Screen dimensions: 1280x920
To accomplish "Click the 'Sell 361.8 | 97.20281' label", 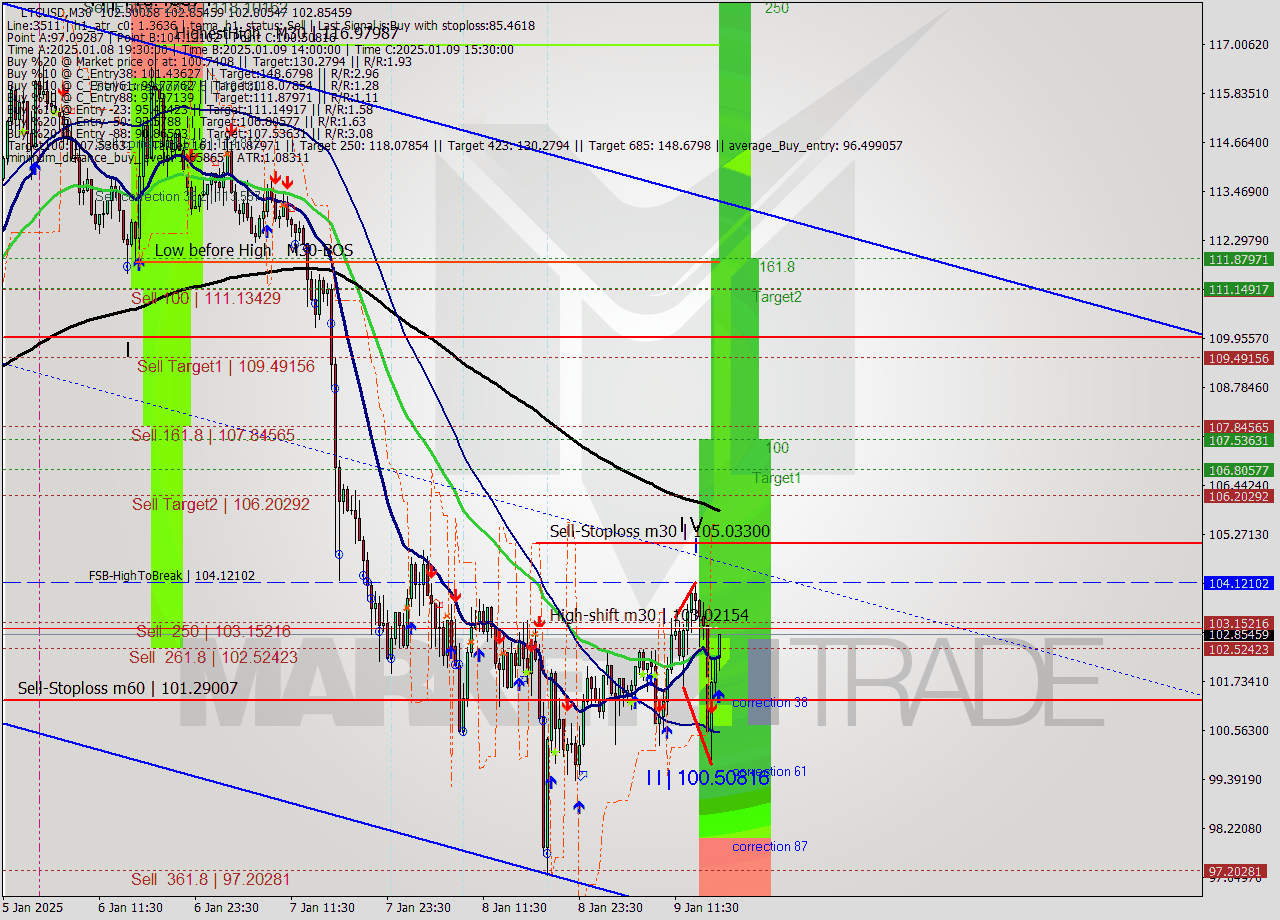I will (211, 880).
